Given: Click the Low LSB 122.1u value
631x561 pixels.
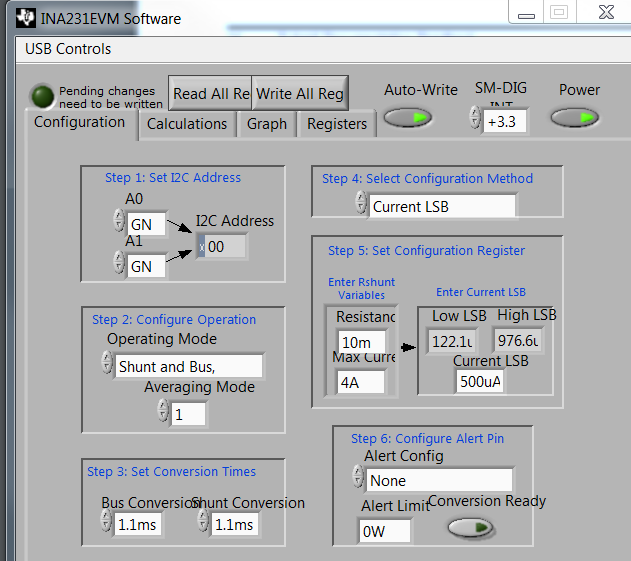Looking at the screenshot, I should tap(452, 341).
